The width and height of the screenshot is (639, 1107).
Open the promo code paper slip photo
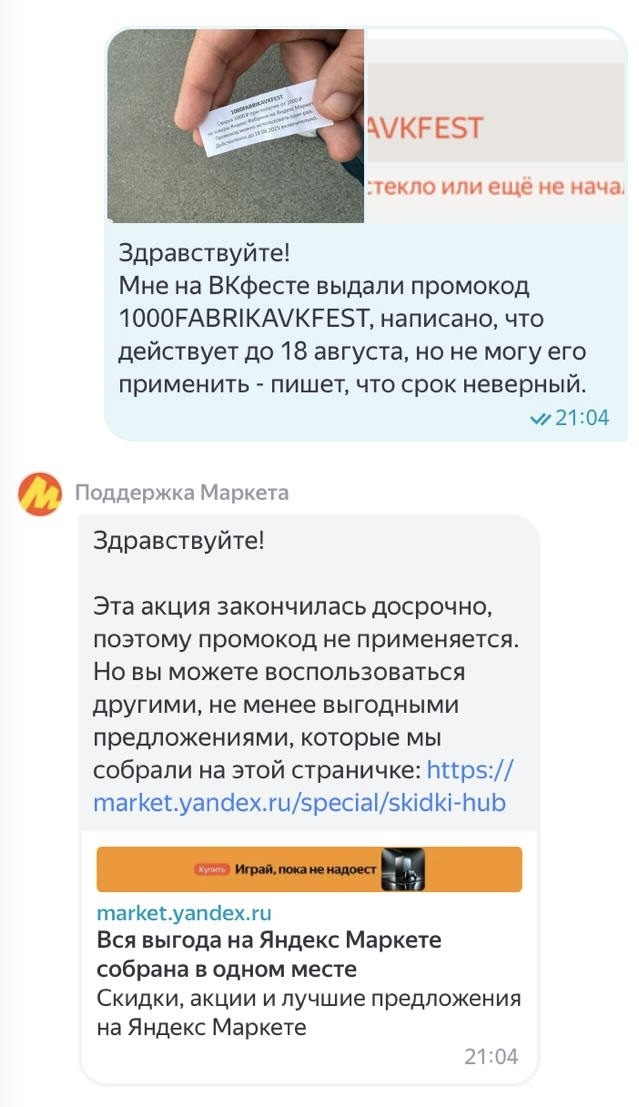click(236, 125)
